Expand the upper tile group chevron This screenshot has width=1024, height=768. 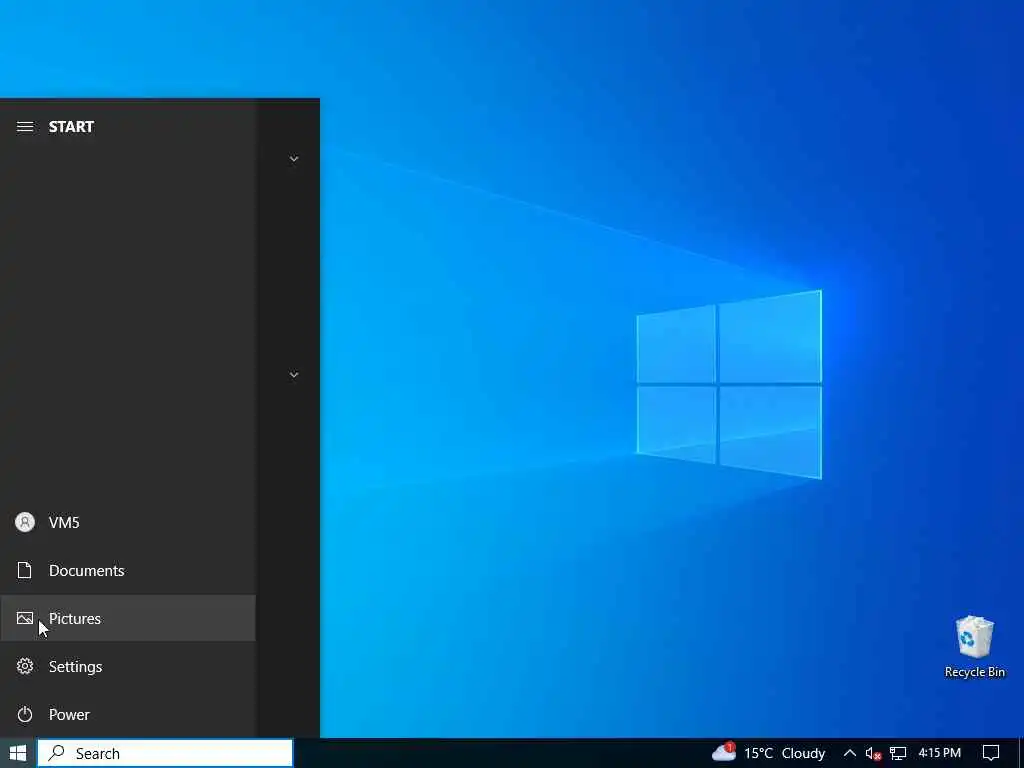tap(294, 159)
